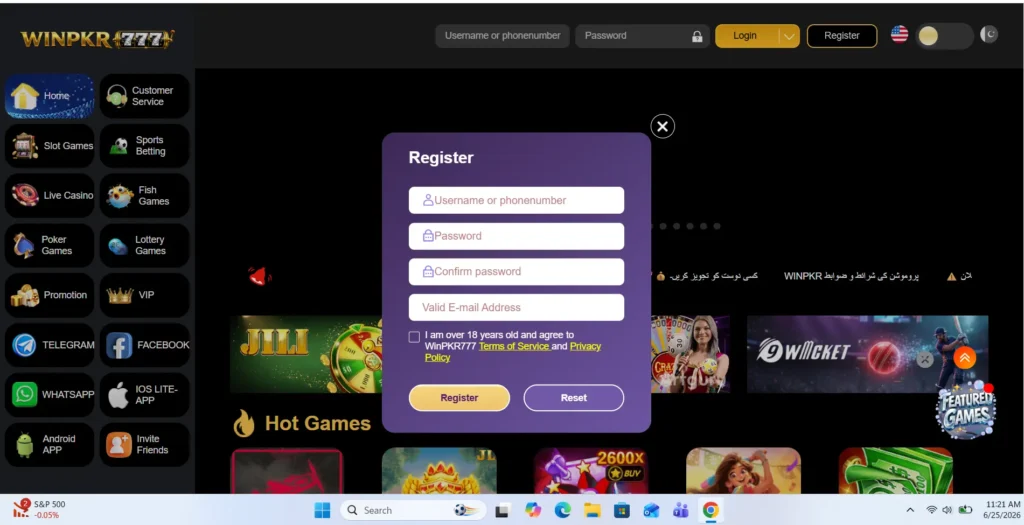Screen dimensions: 1024x525
Task: Open the TELEGRAM link
Action: [50, 345]
